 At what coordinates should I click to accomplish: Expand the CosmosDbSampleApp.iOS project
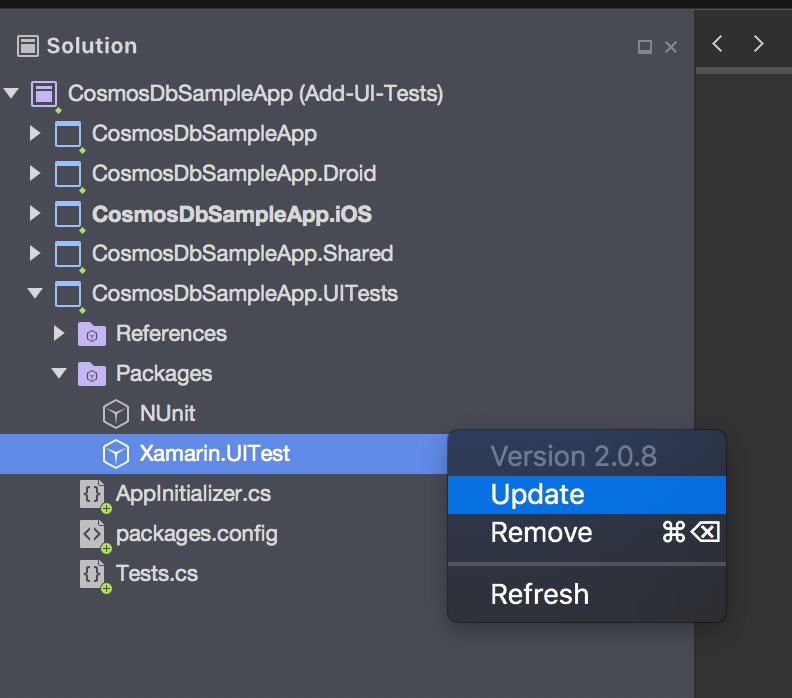[35, 213]
